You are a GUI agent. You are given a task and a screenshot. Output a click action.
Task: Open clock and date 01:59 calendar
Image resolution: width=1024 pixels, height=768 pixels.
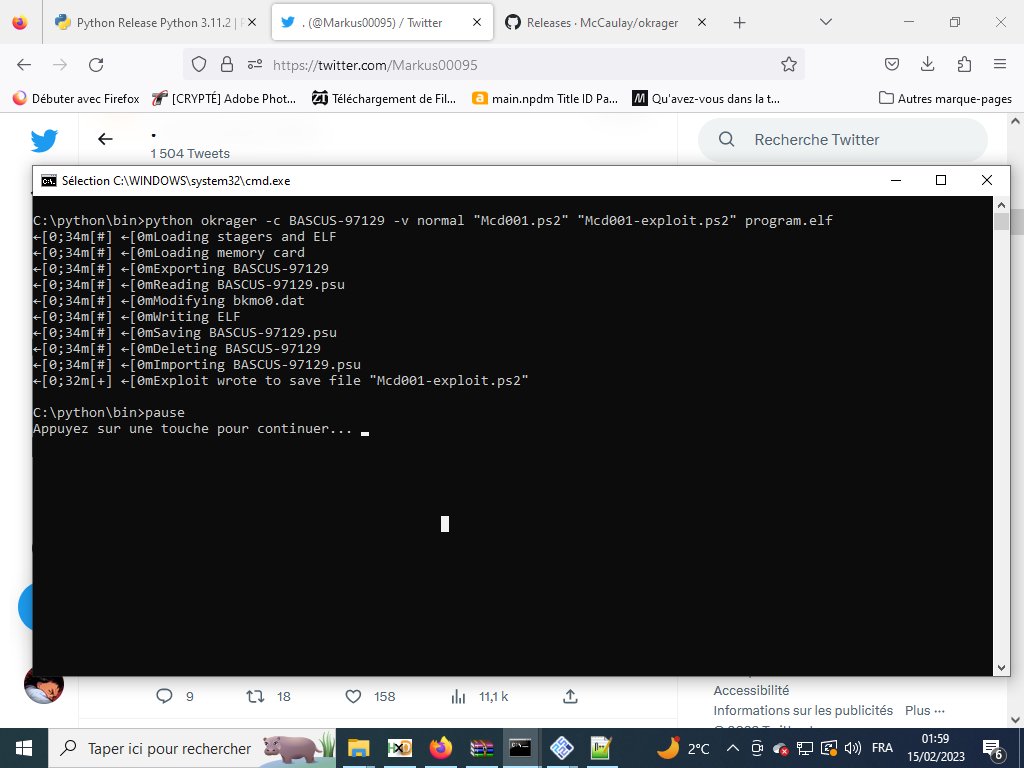pyautogui.click(x=935, y=748)
